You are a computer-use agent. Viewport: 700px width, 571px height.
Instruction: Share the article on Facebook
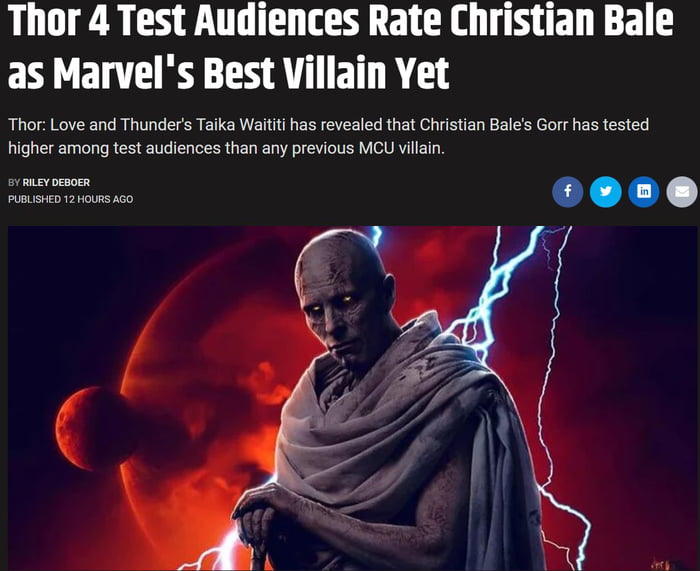click(567, 192)
